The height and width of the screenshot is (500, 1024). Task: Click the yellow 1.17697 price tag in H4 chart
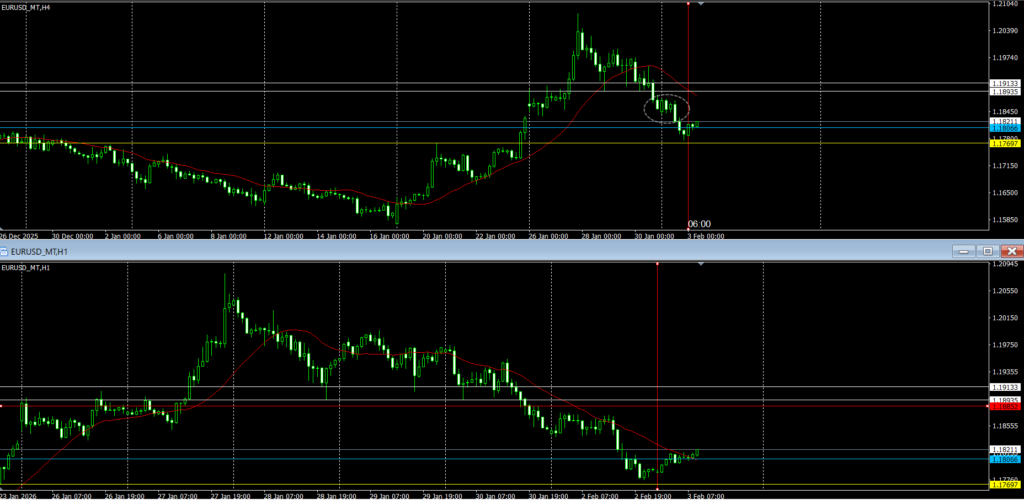click(1004, 144)
